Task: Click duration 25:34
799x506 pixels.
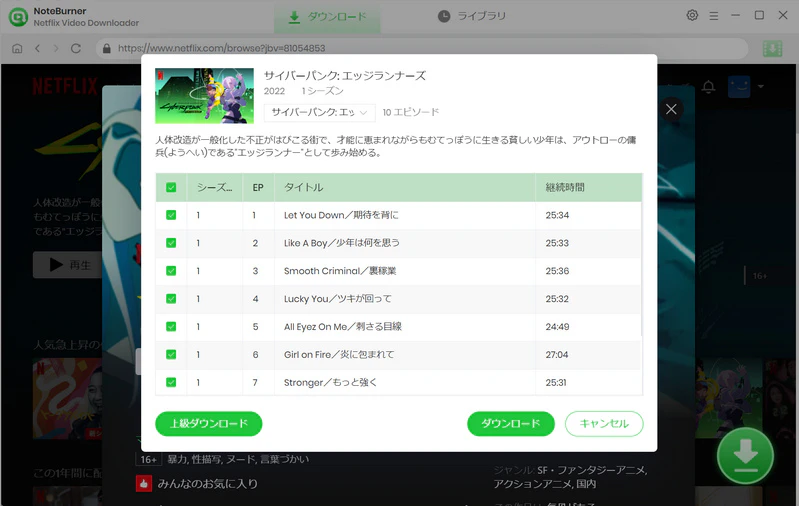Action: (557, 215)
